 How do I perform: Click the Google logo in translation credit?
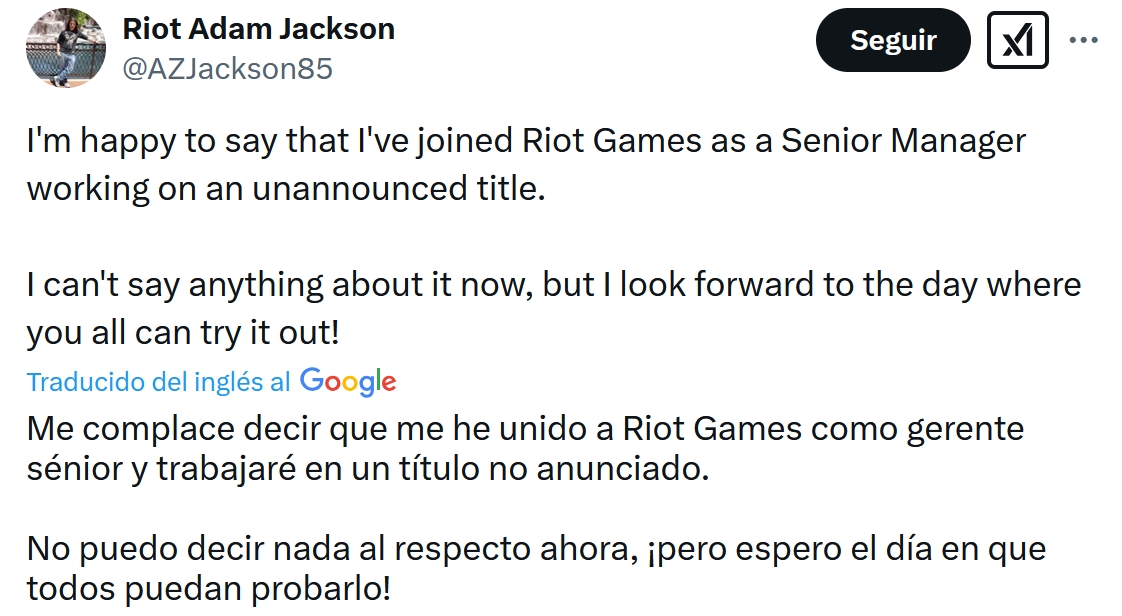click(348, 381)
